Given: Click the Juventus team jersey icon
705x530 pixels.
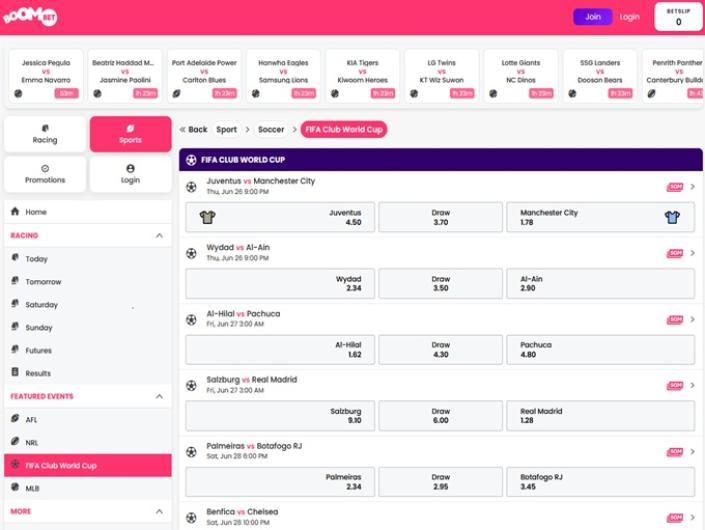Looking at the screenshot, I should [x=207, y=217].
